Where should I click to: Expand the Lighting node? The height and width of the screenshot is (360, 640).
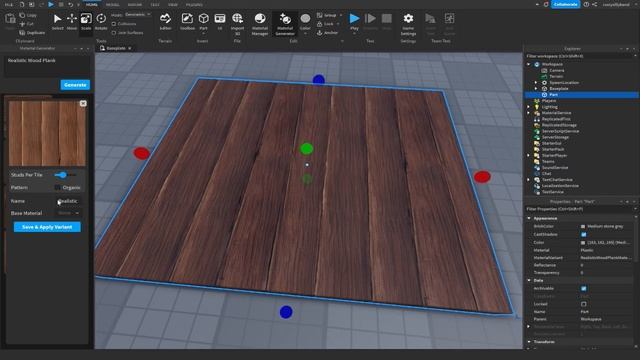tap(529, 107)
